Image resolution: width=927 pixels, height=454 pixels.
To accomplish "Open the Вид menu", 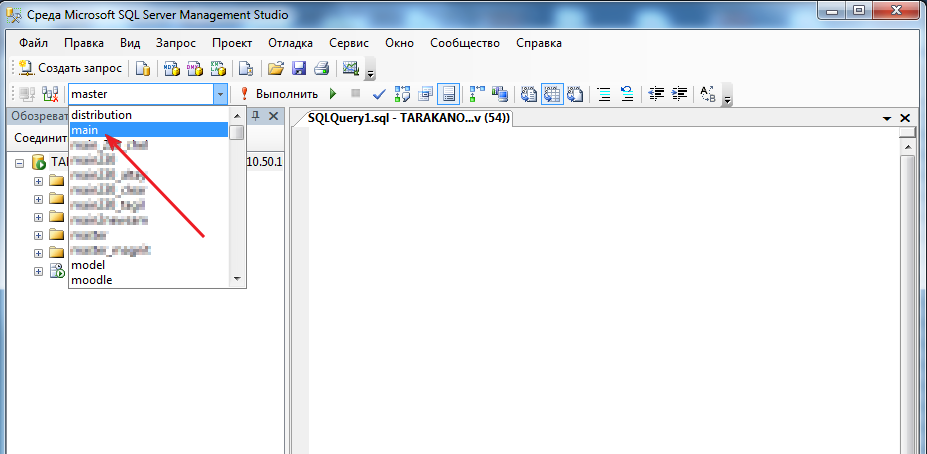I will point(130,43).
